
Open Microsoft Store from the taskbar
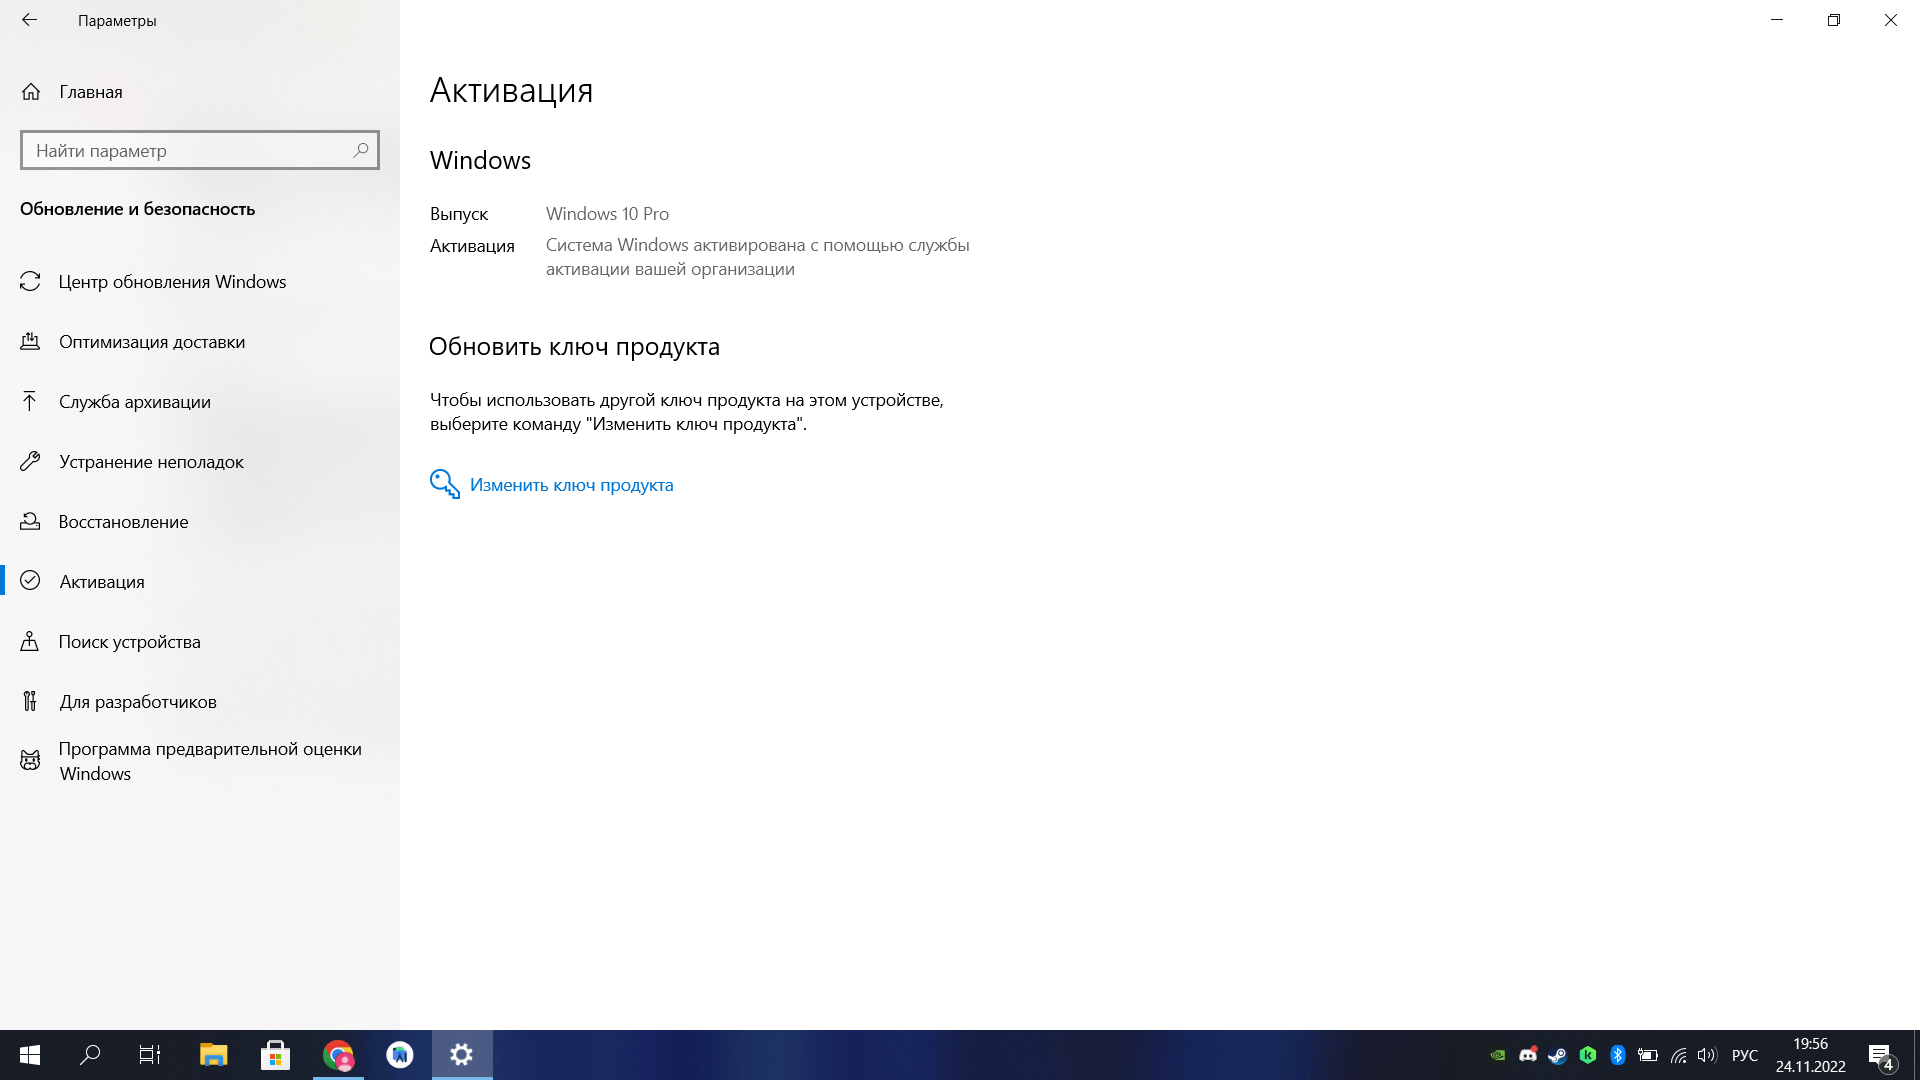275,1055
